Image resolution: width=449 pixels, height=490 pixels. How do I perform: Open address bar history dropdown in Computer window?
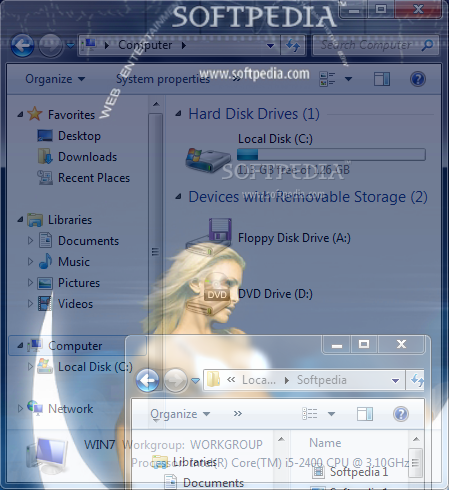click(270, 45)
